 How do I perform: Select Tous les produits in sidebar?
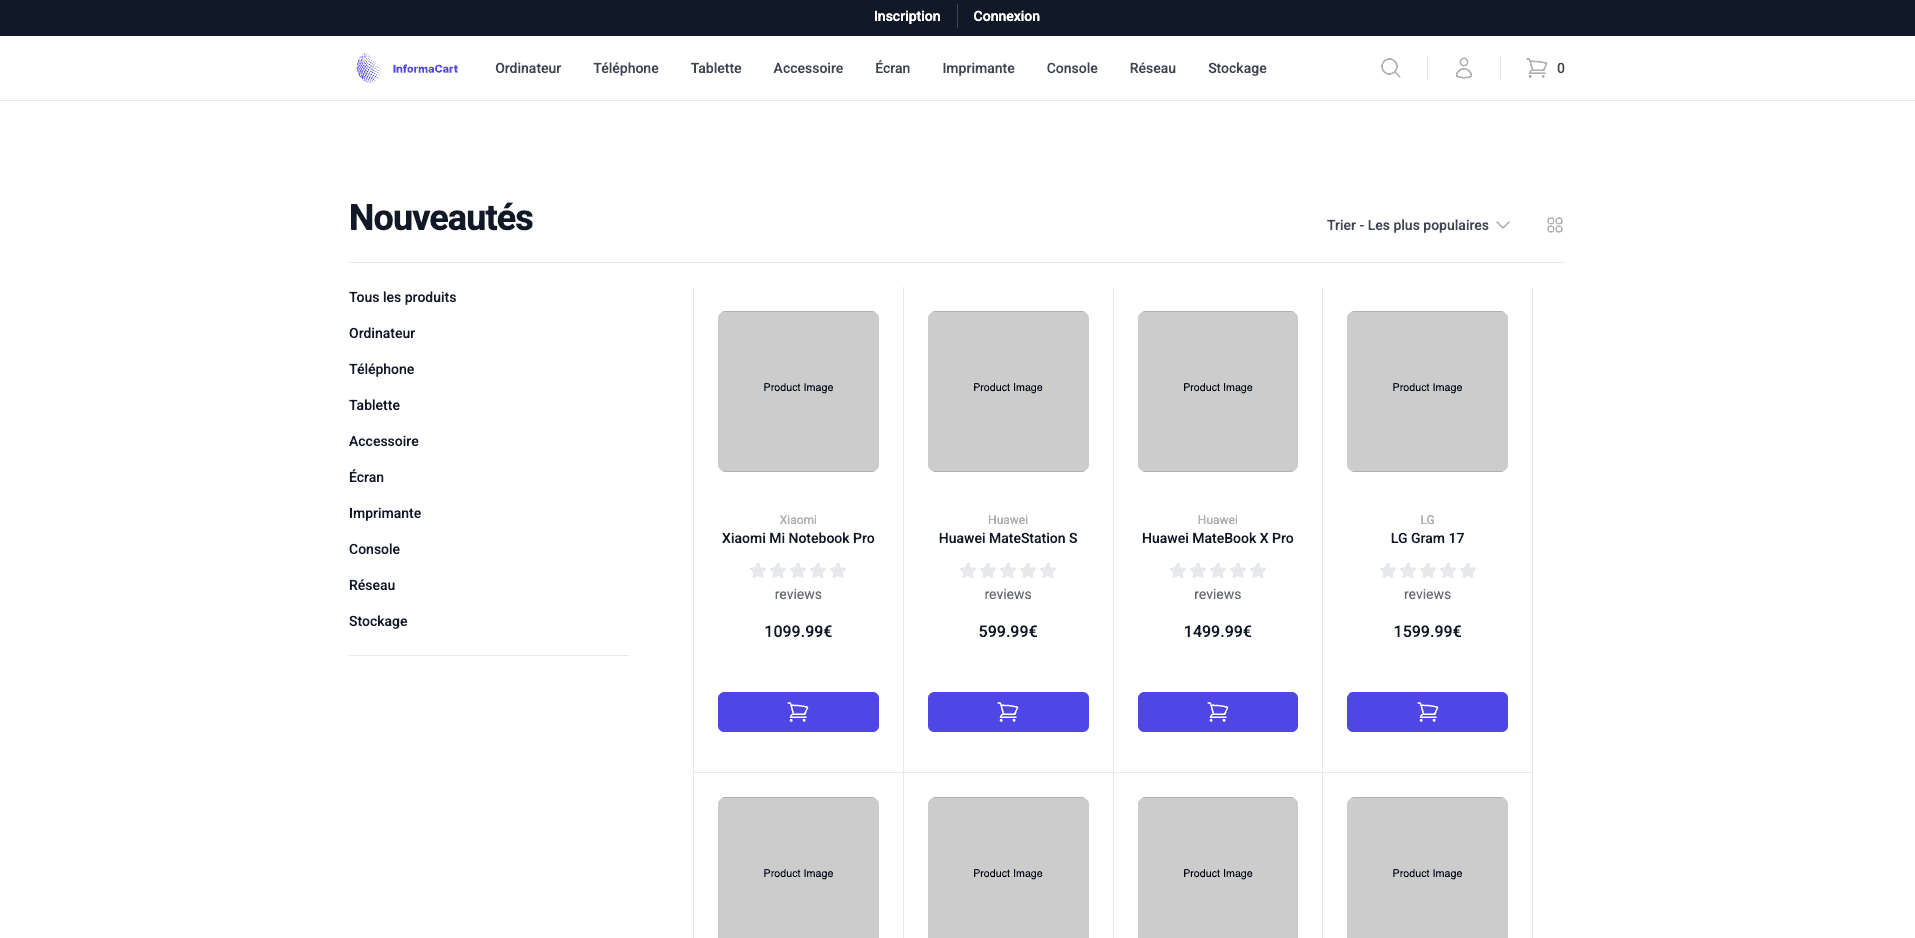[x=402, y=297]
